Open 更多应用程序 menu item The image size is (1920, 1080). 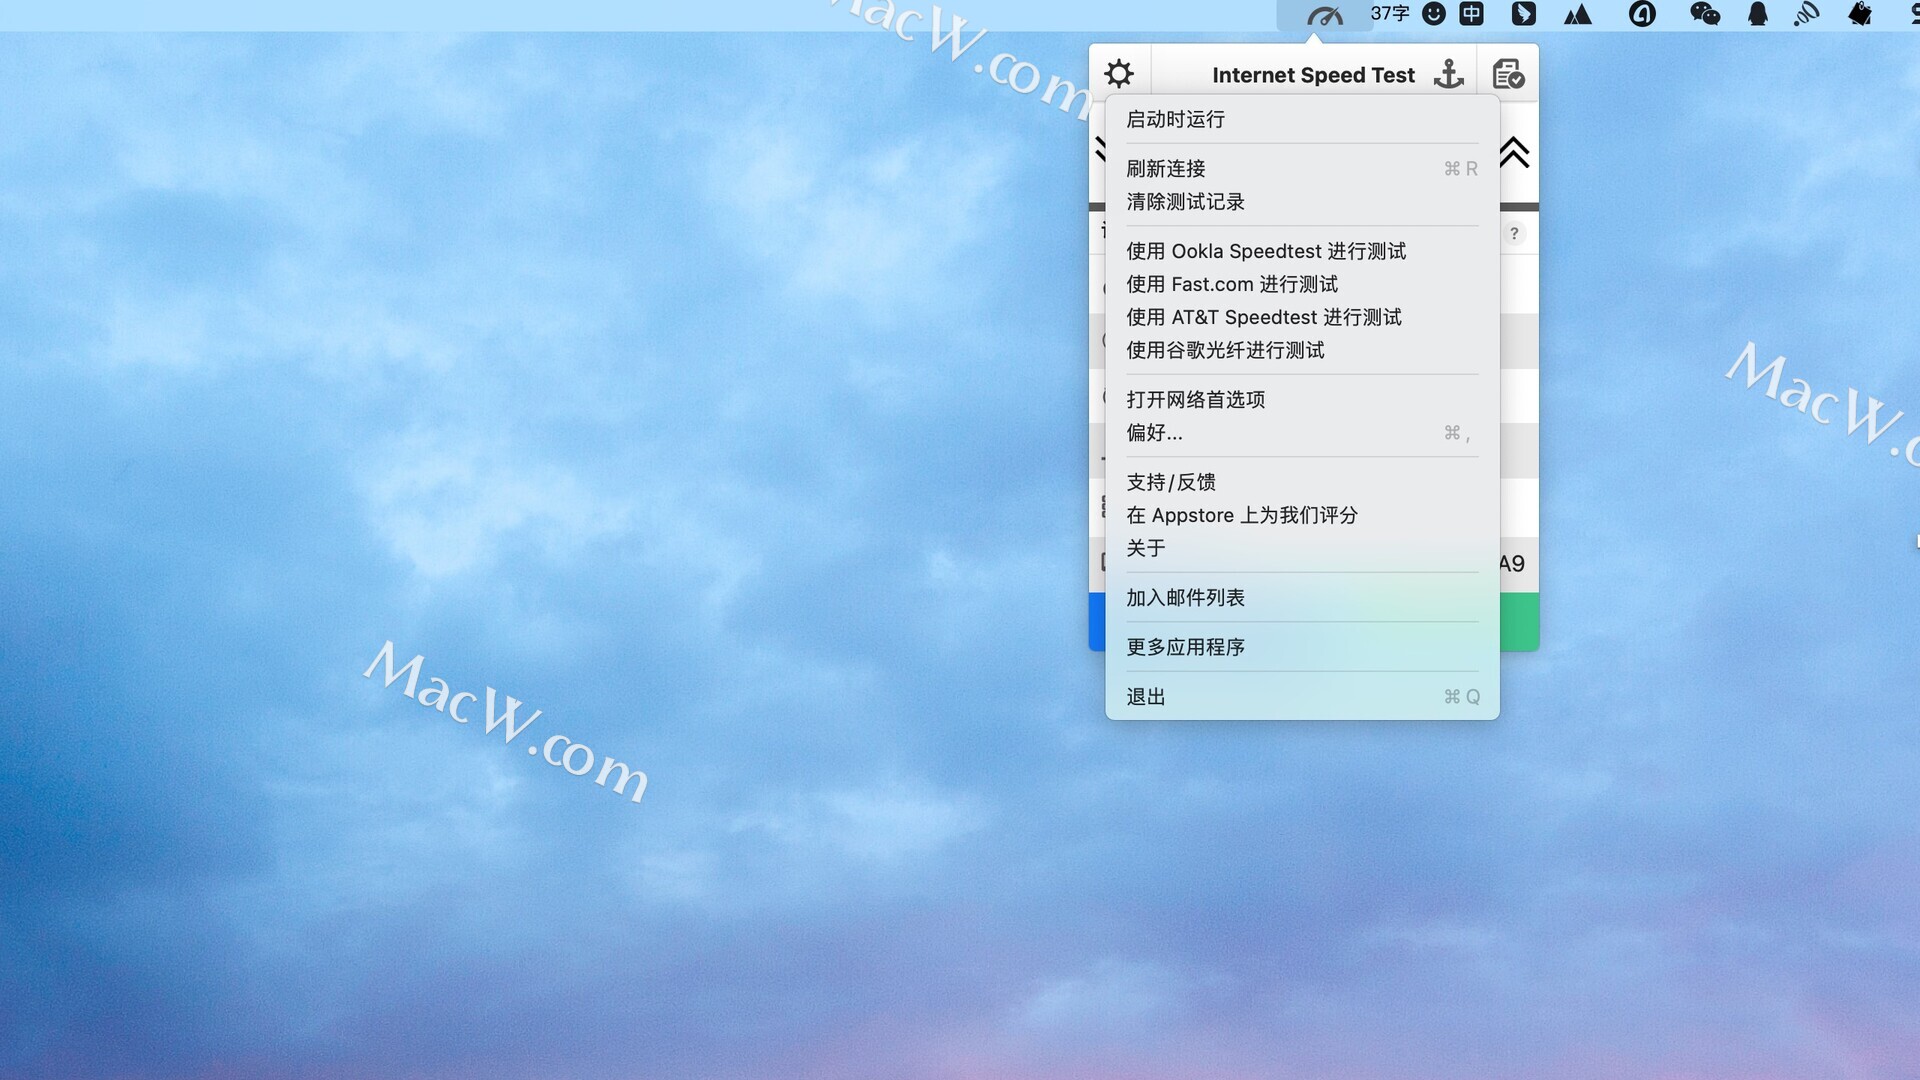[x=1302, y=647]
